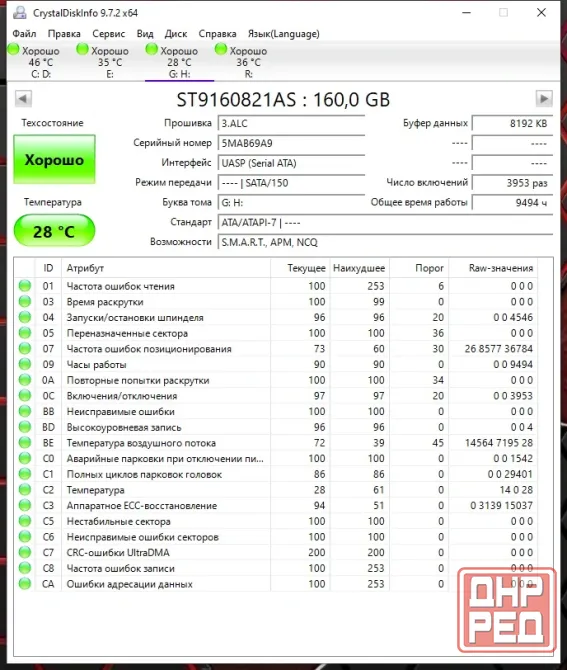
Task: Click the Порог column header
Action: (419, 268)
